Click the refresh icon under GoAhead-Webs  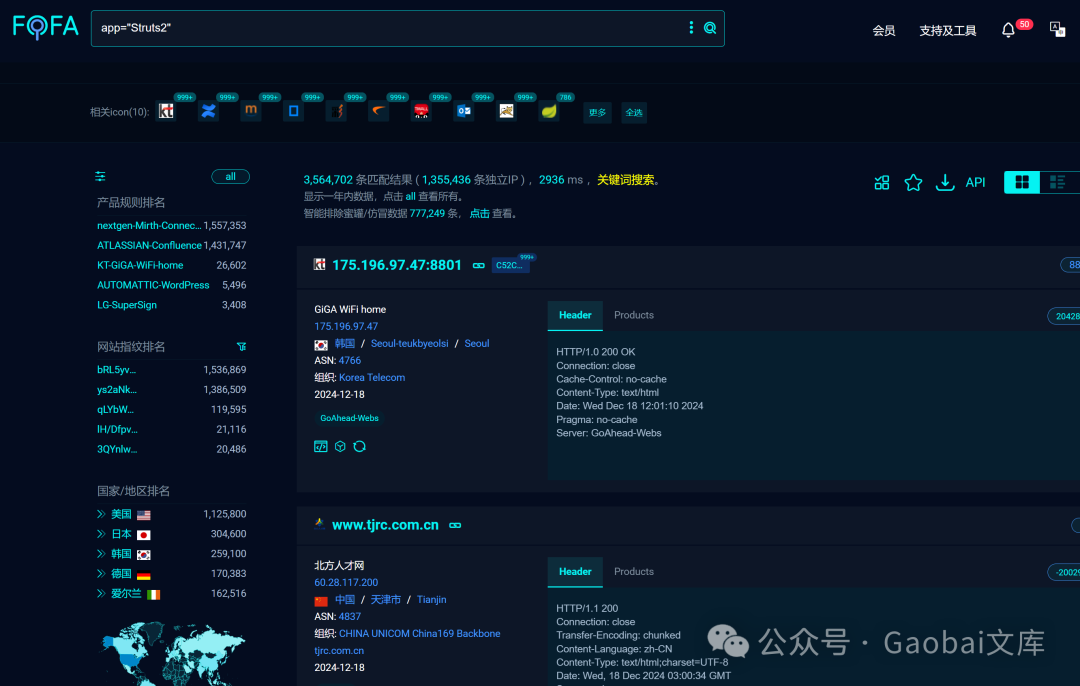pyautogui.click(x=360, y=446)
